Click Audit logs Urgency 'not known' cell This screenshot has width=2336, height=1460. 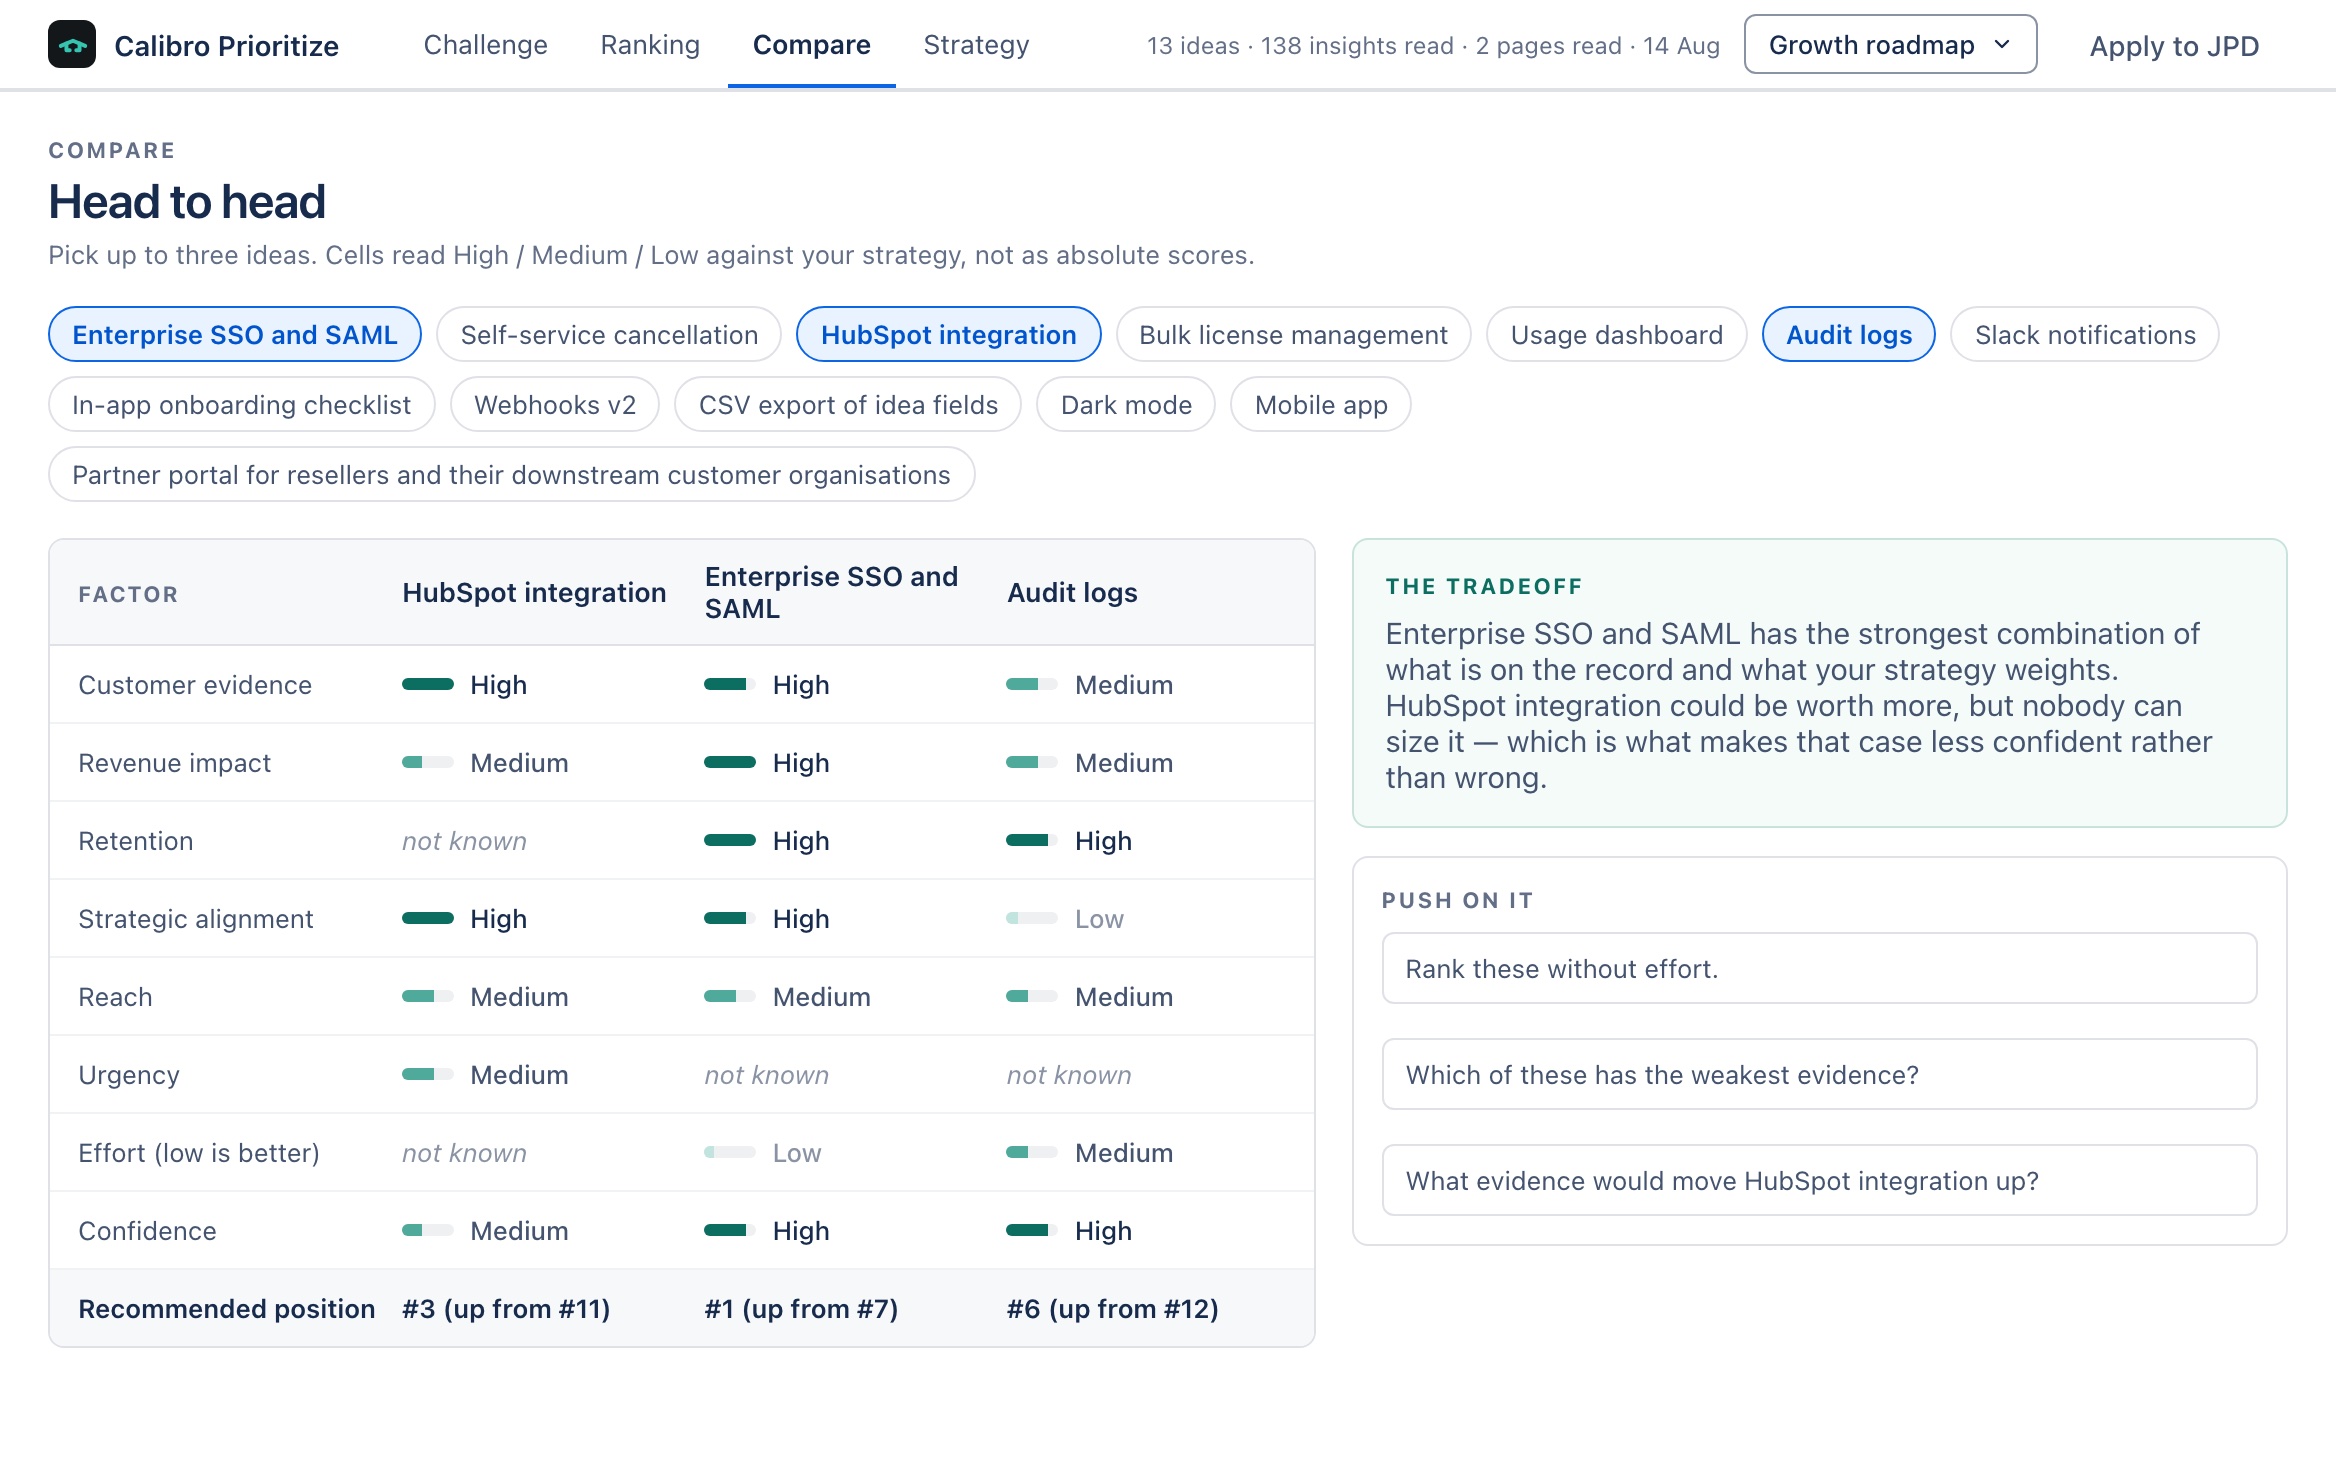click(1069, 1075)
